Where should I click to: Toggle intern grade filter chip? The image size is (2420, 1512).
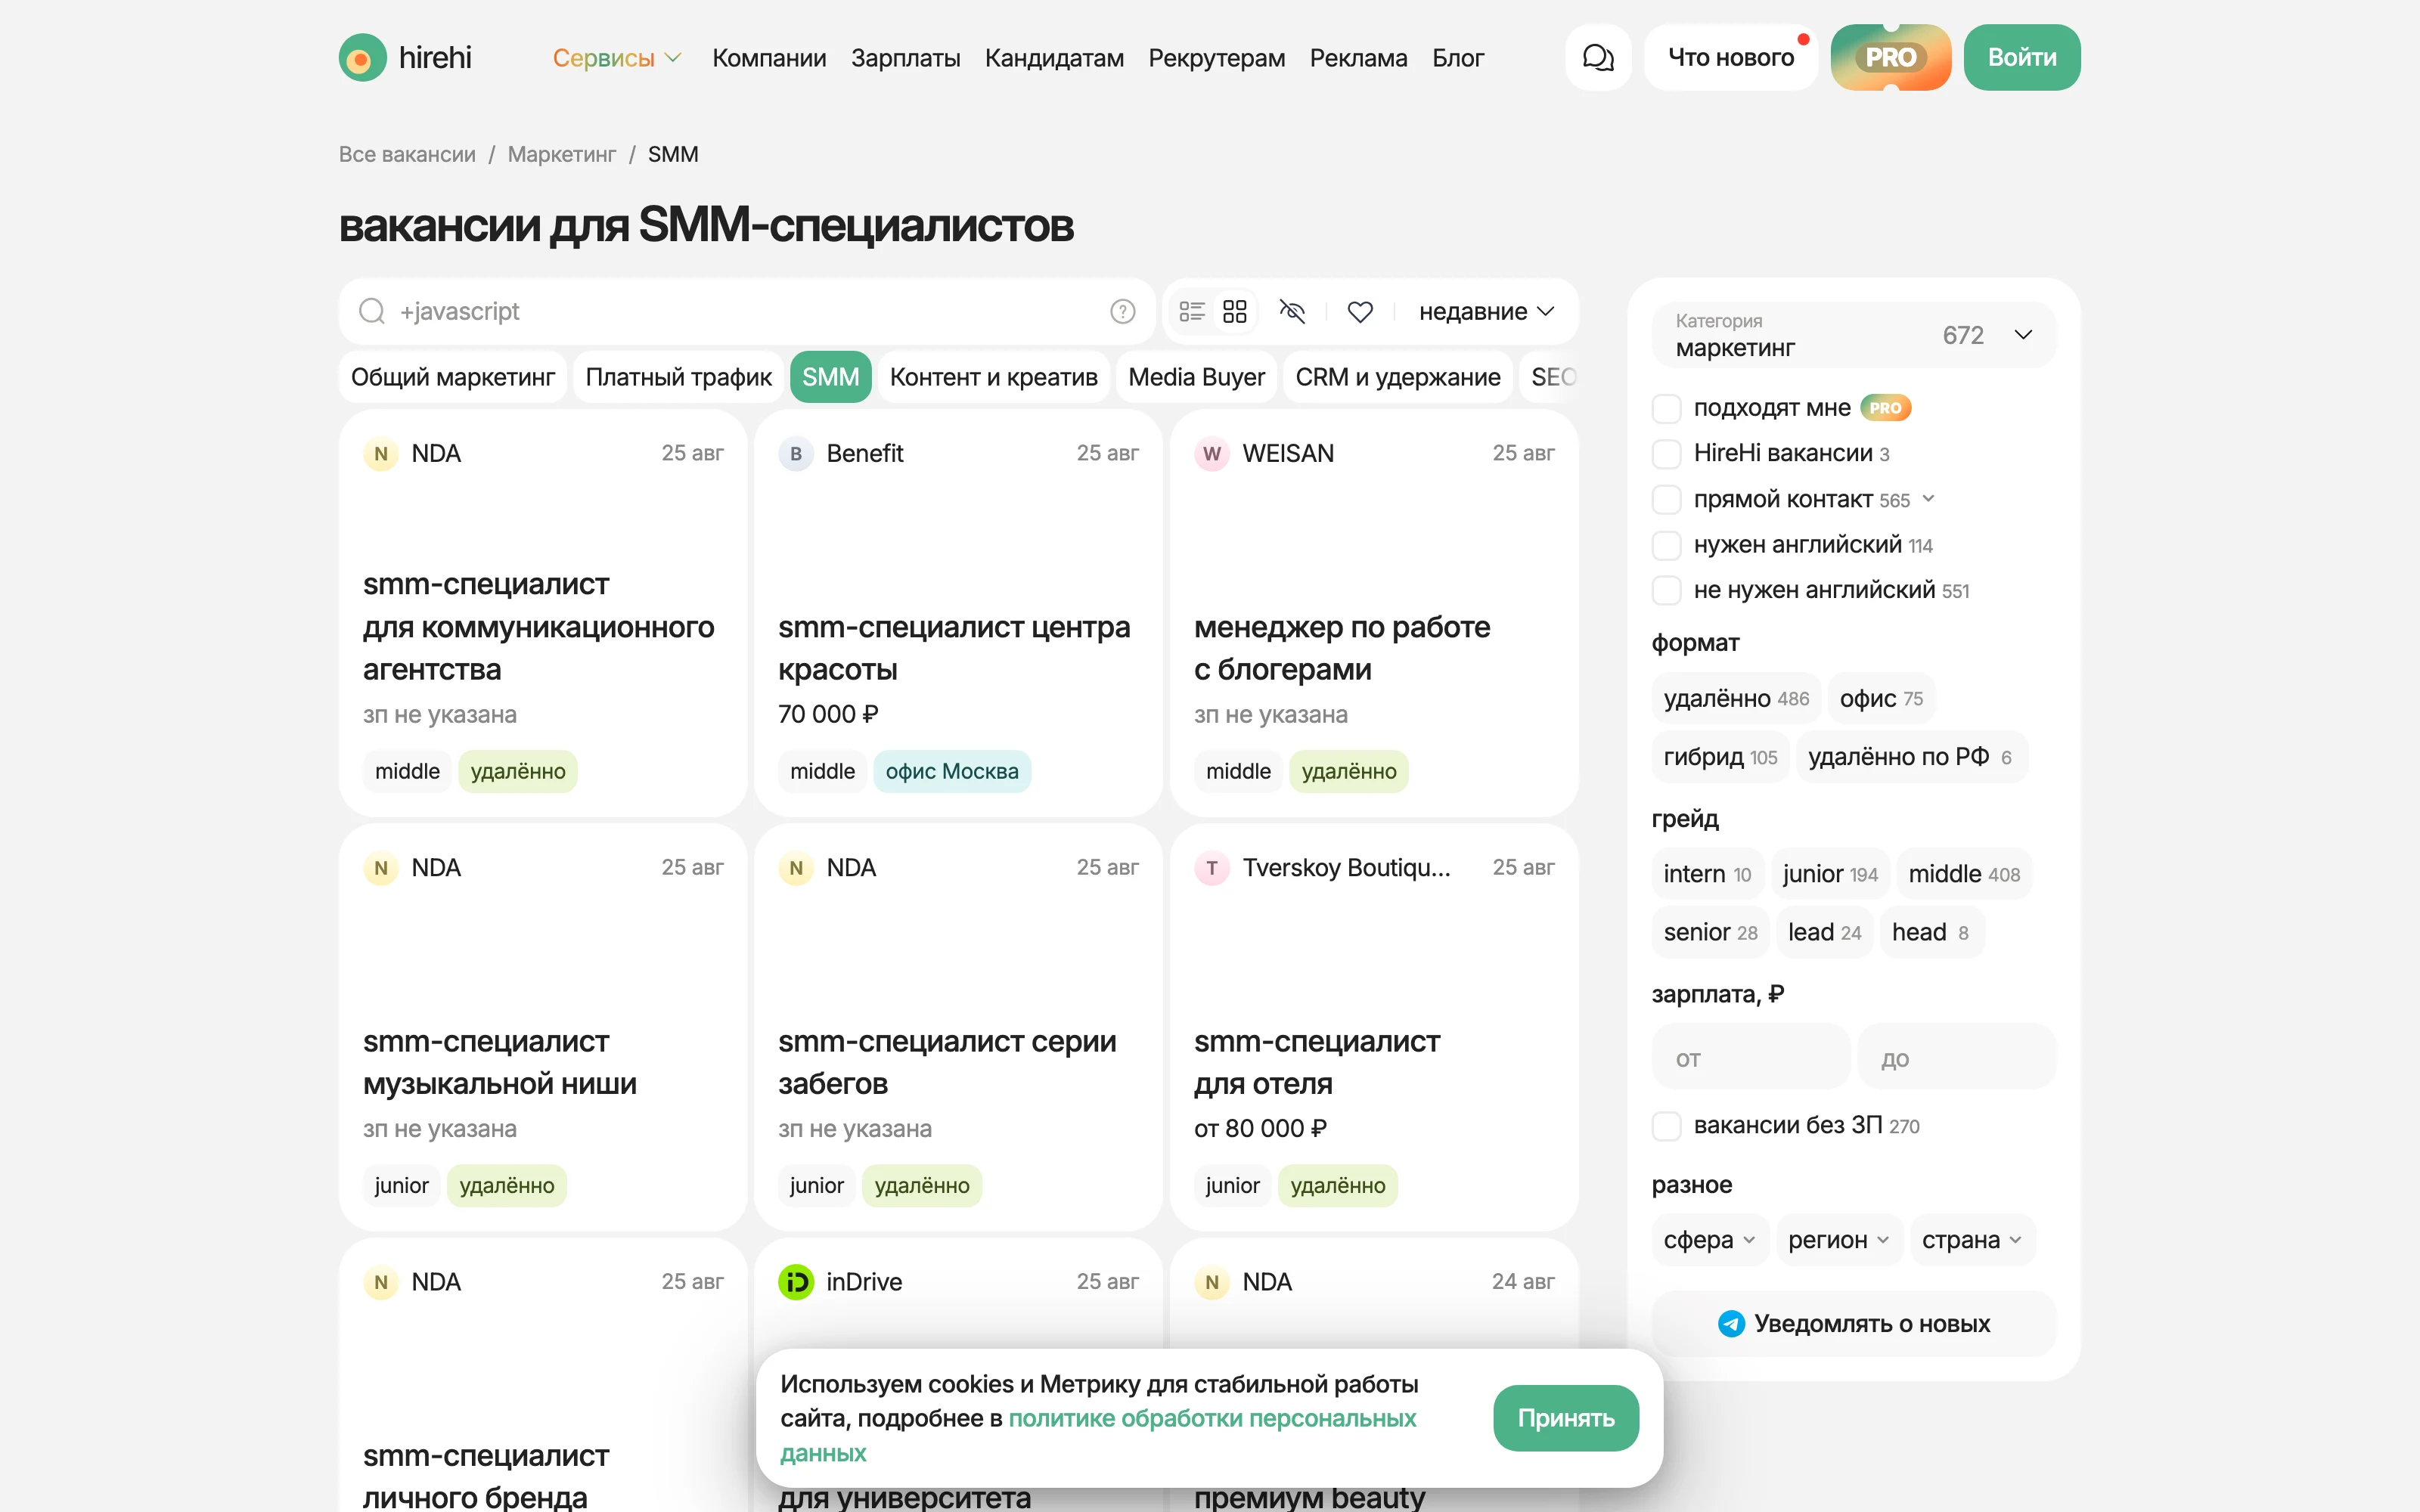click(1707, 874)
